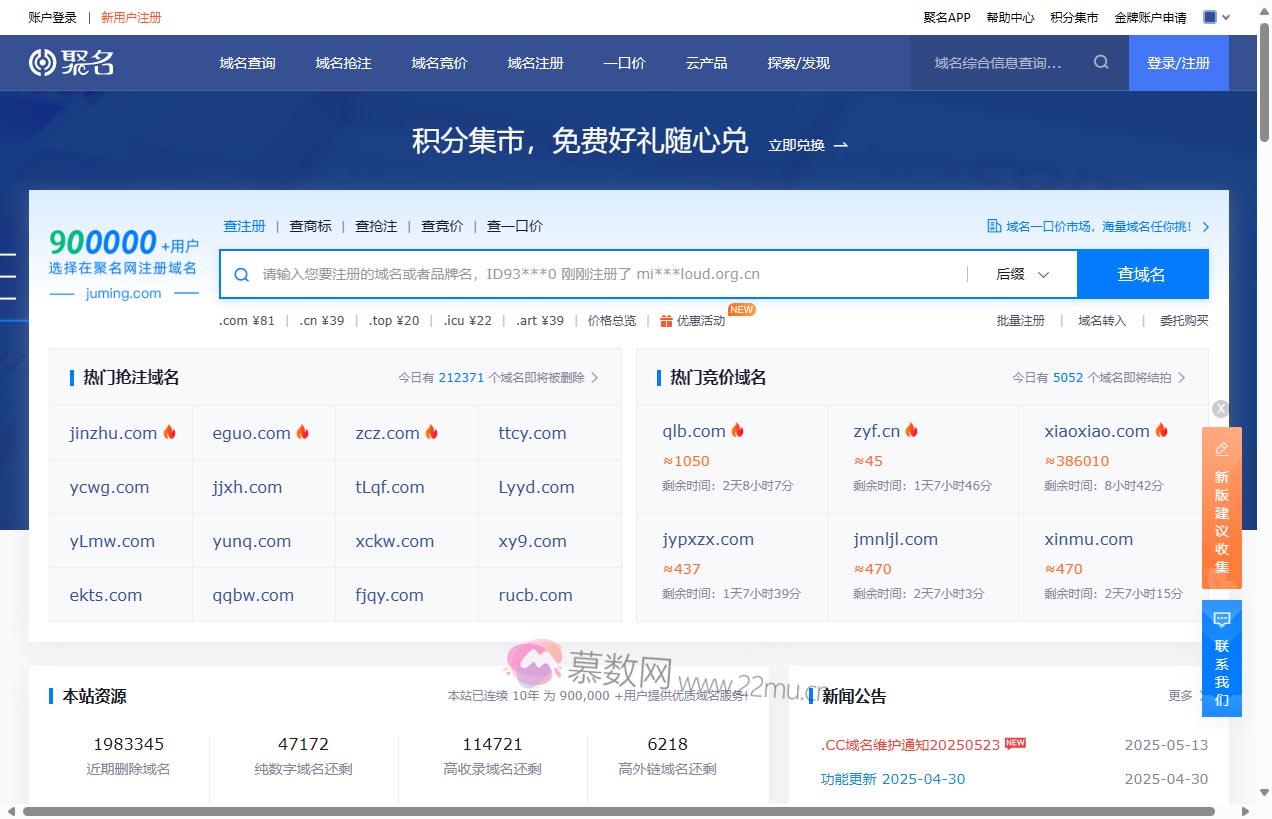Click the search magnifier icon in navbar
The width and height of the screenshot is (1272, 819).
1100,62
